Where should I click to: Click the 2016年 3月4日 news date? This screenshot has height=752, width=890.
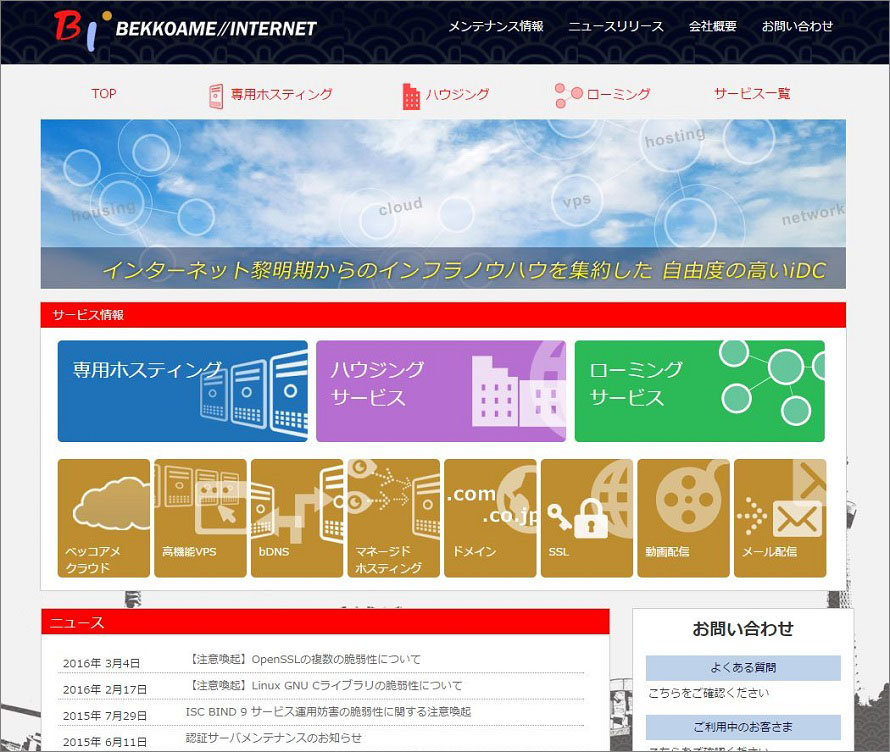101,663
